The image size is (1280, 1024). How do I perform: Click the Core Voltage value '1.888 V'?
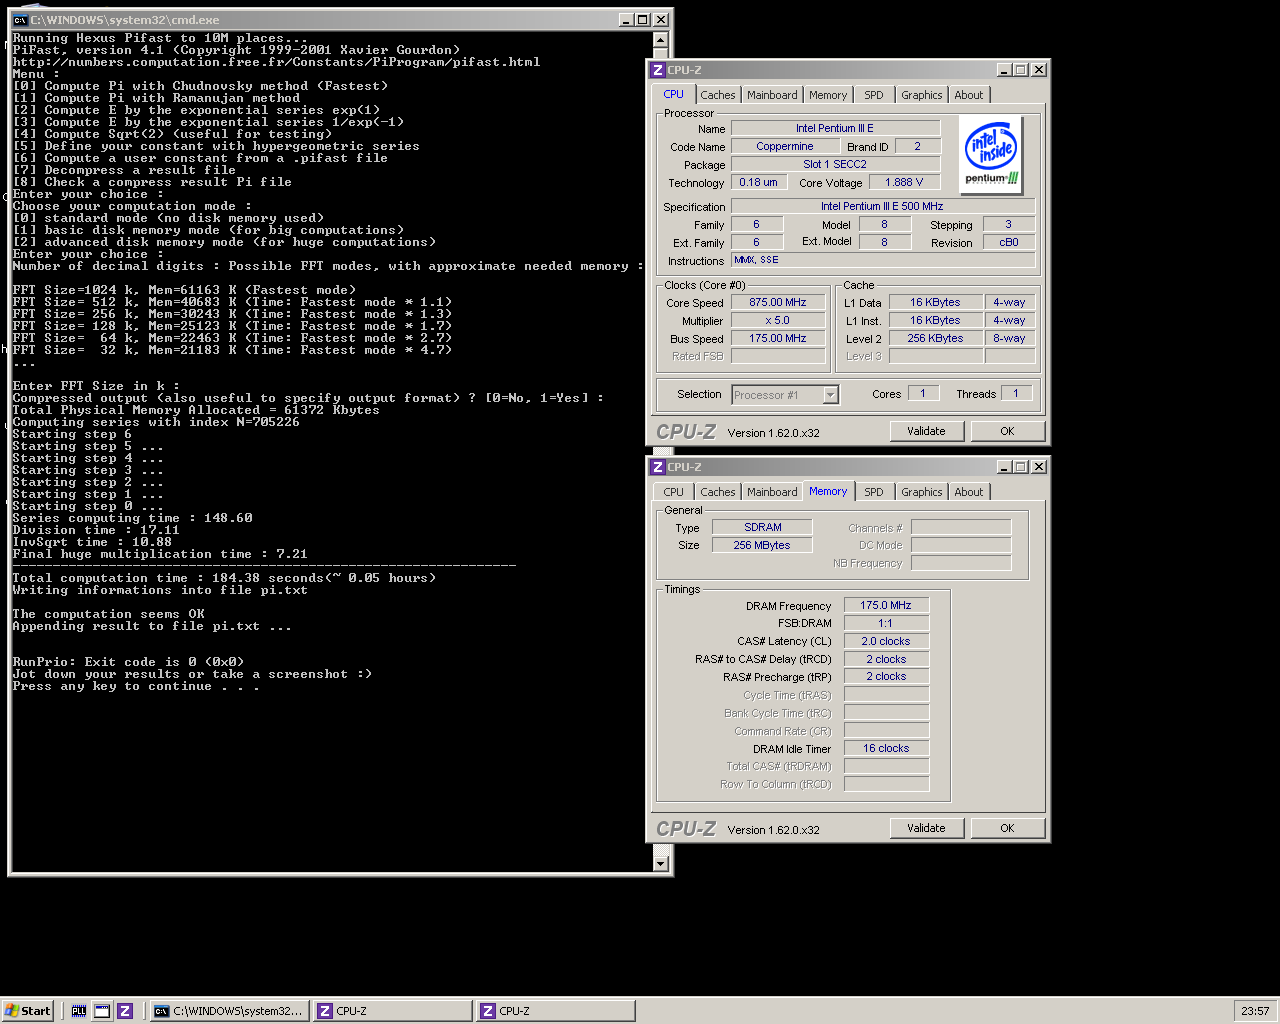tap(904, 182)
